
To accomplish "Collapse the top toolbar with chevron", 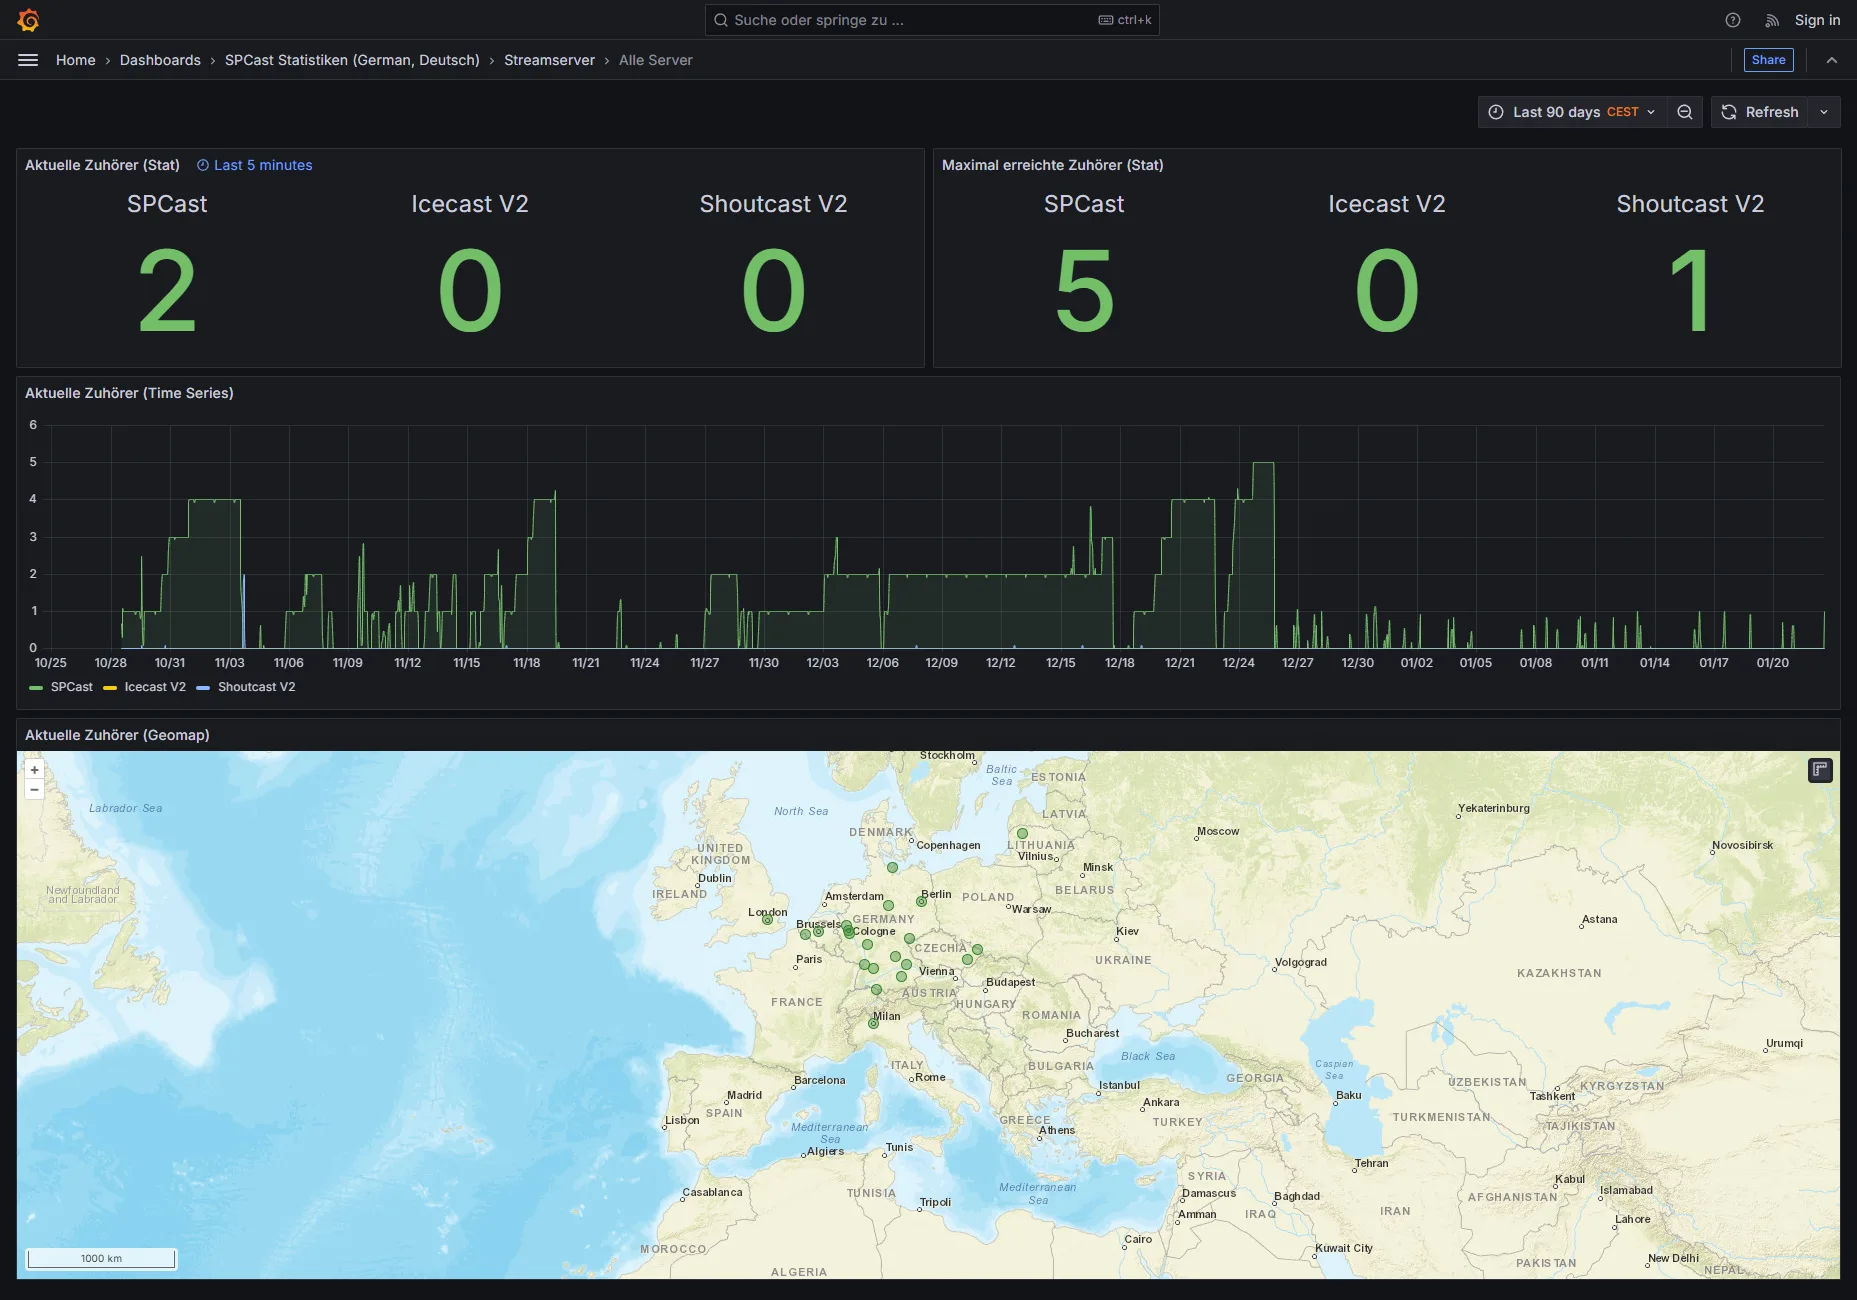I will tap(1832, 60).
